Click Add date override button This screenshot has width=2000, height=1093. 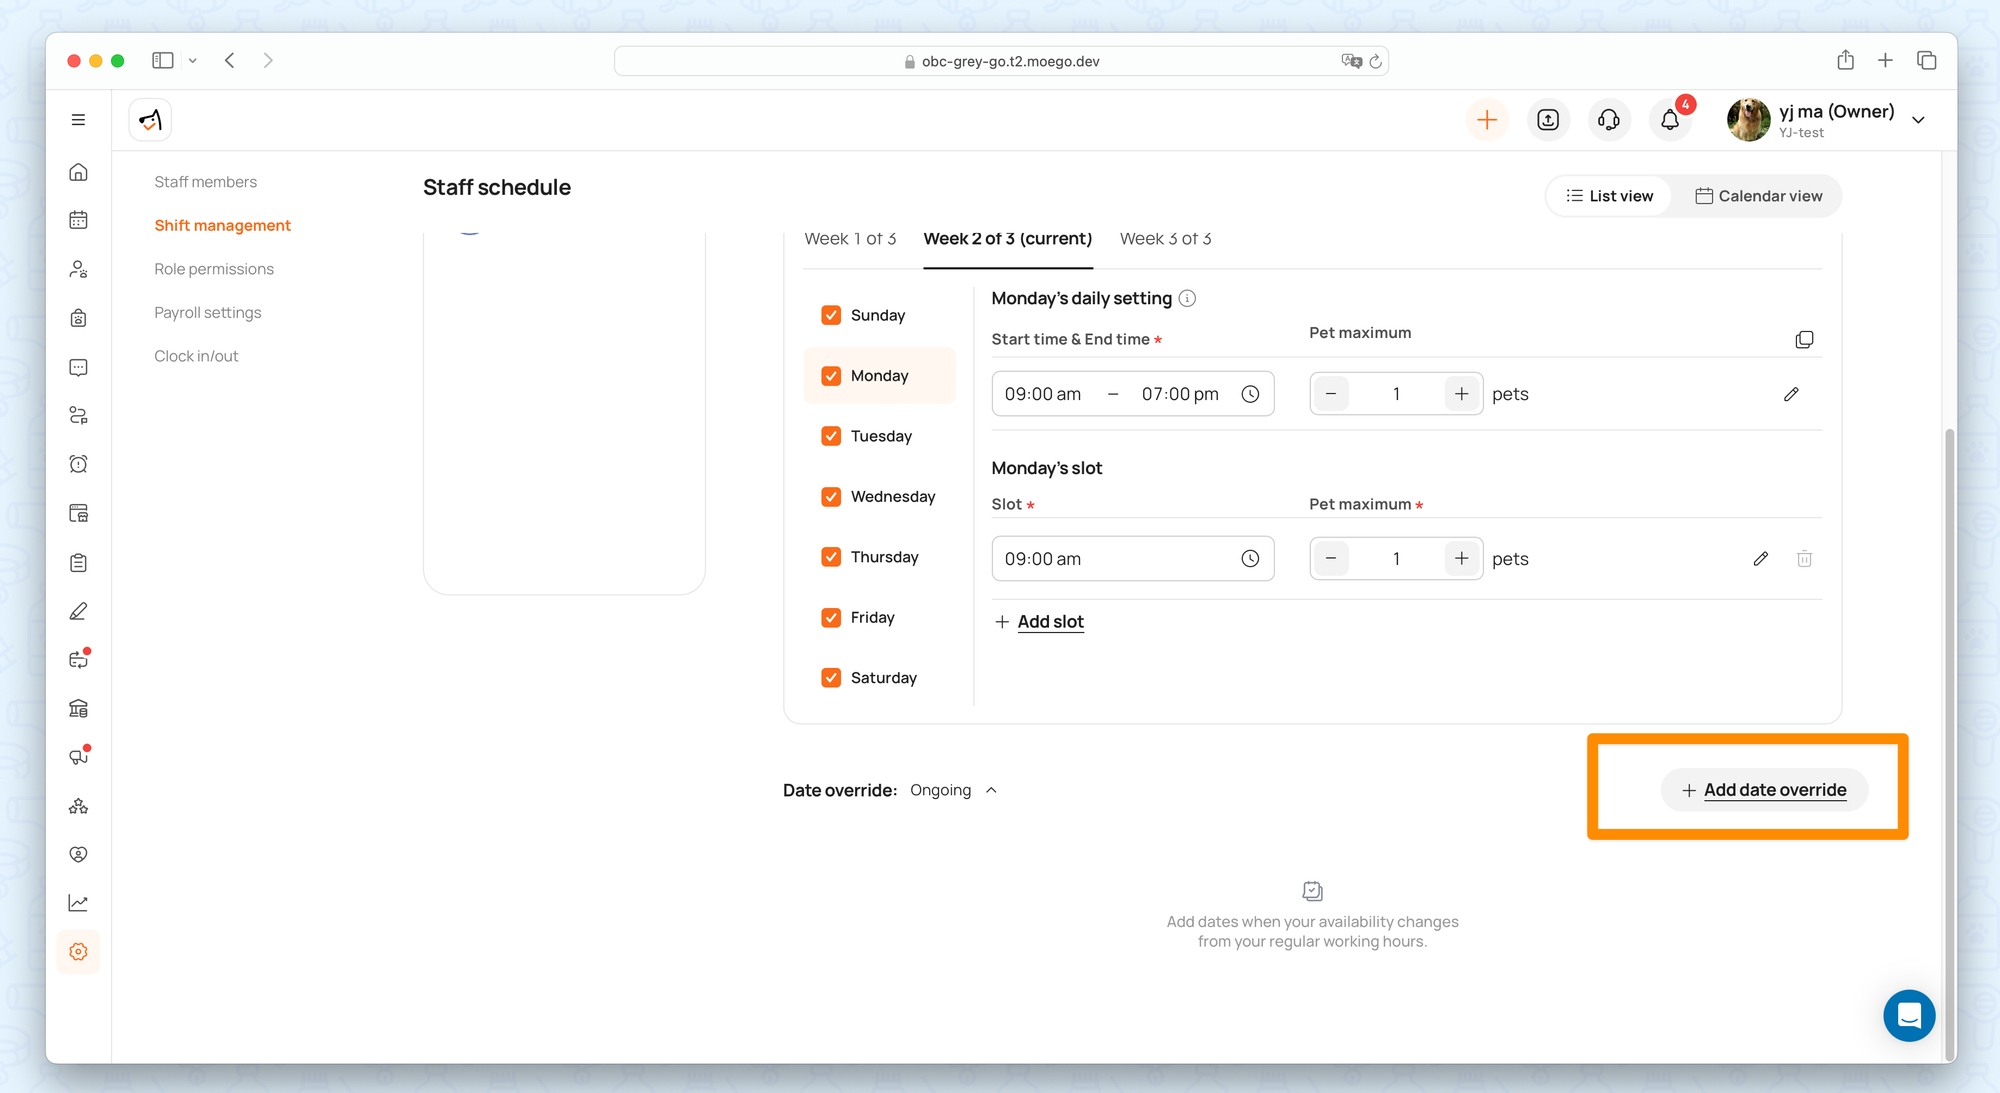pyautogui.click(x=1764, y=790)
